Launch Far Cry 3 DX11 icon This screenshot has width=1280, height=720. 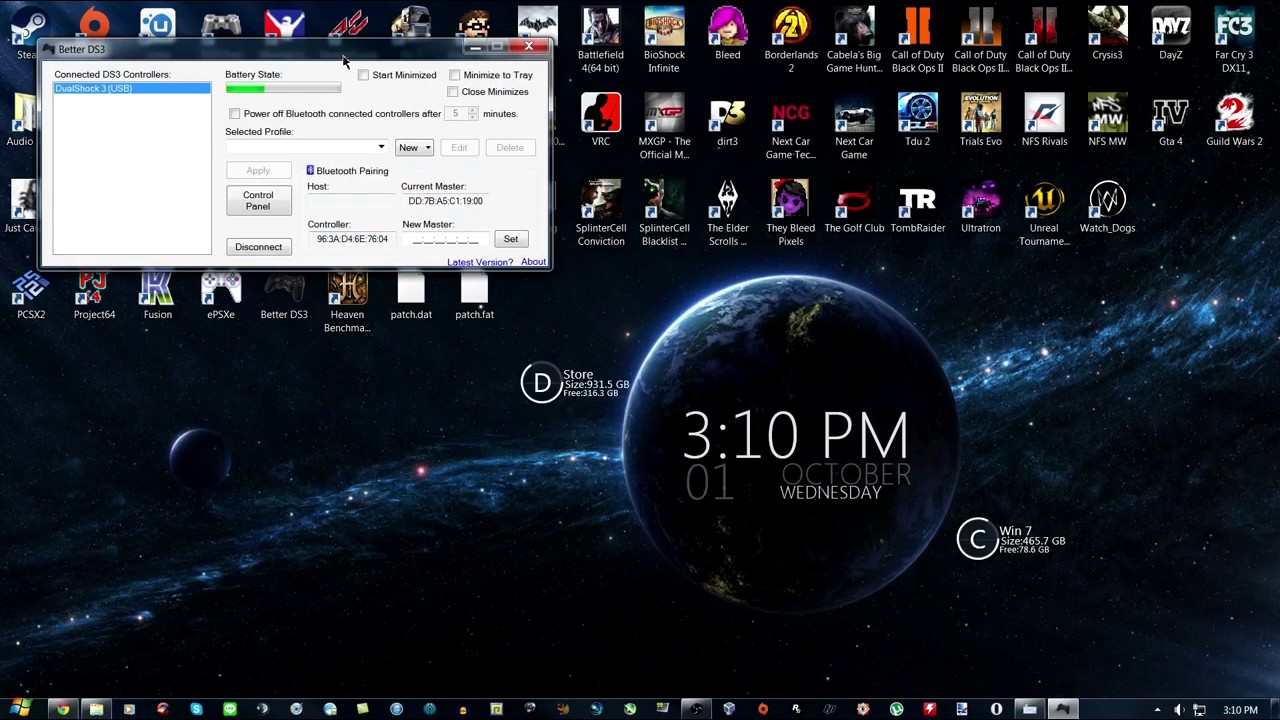coord(1234,41)
